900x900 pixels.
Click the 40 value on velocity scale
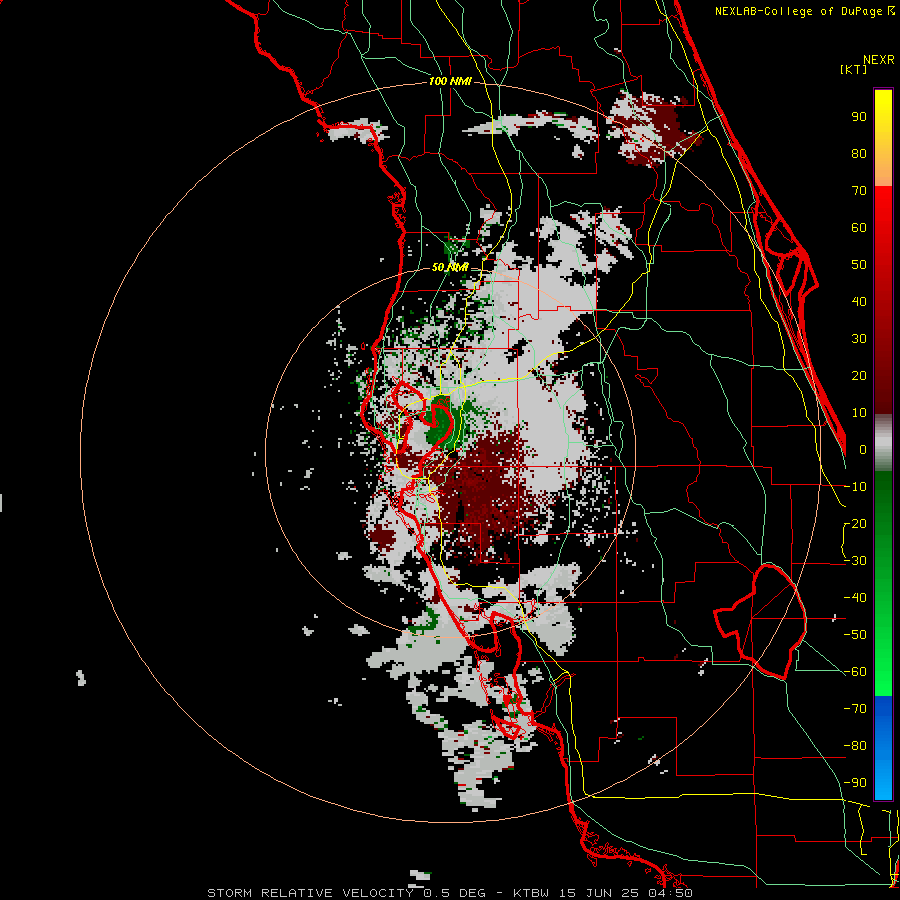click(x=859, y=302)
